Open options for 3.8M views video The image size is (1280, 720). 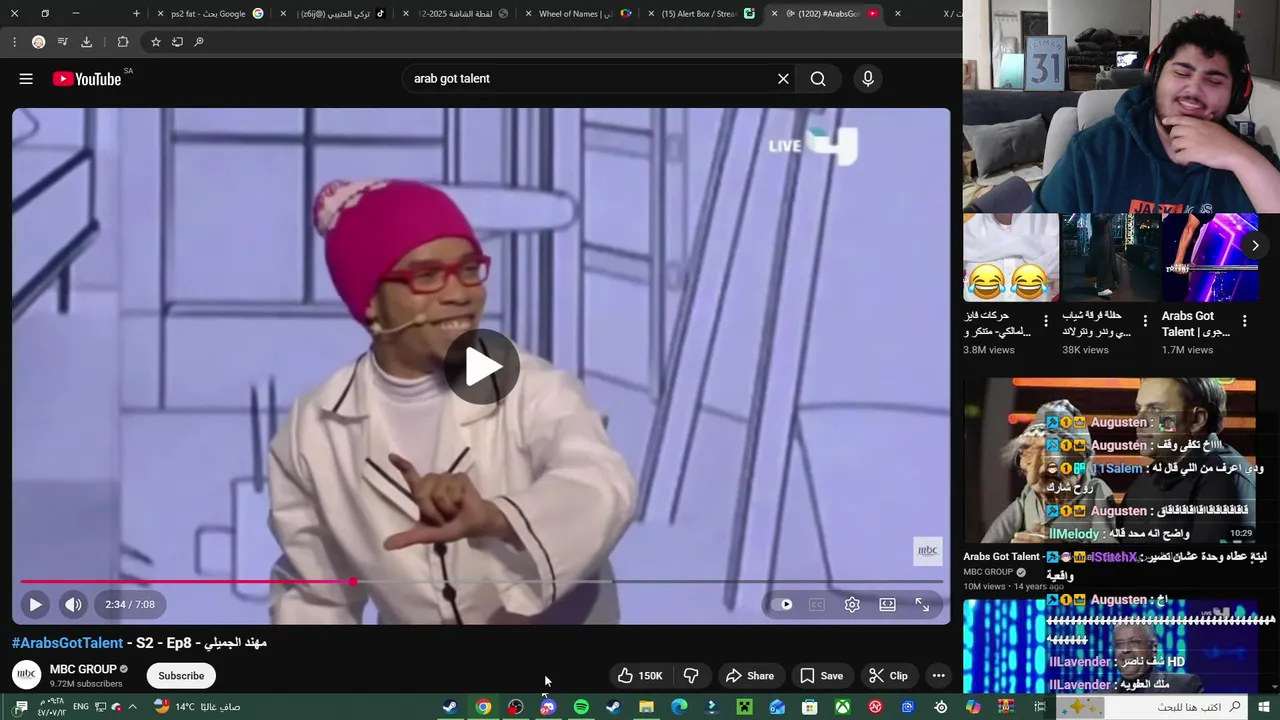(x=1046, y=321)
